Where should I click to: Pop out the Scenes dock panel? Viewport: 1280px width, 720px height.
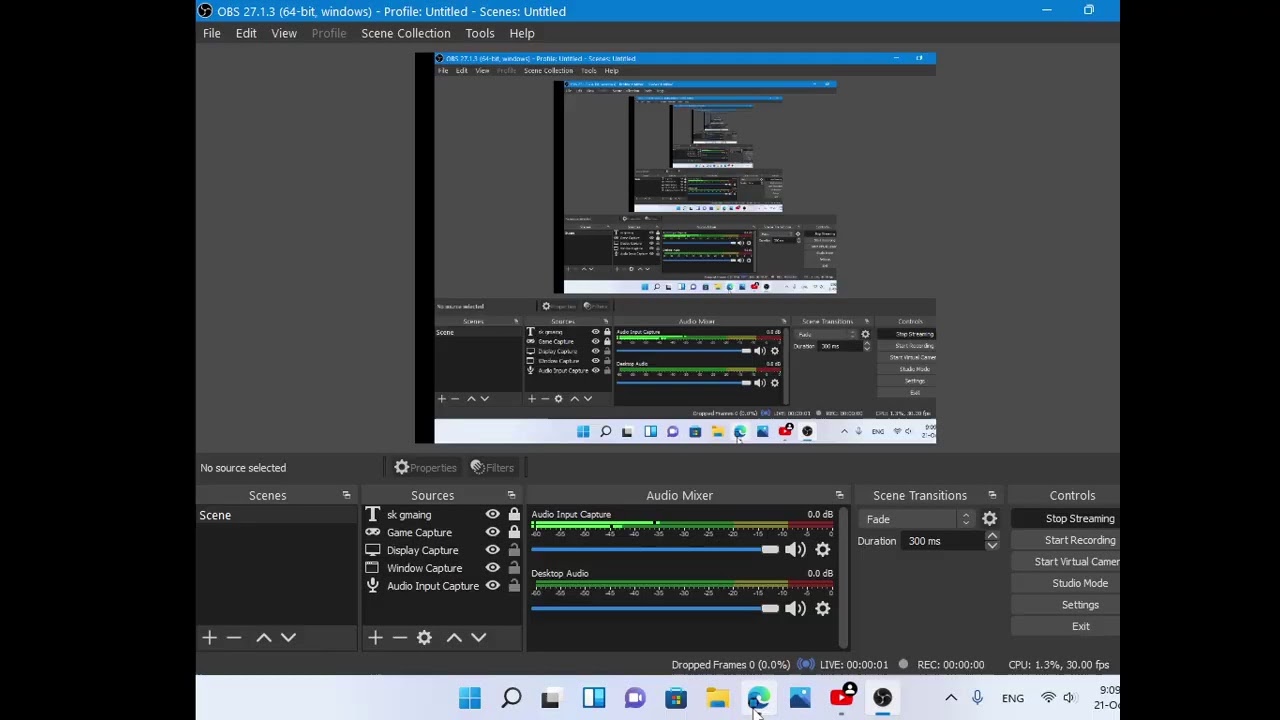point(346,495)
